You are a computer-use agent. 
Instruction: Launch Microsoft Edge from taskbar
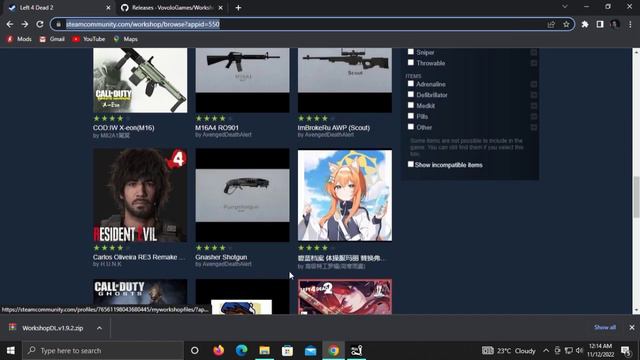pos(241,350)
